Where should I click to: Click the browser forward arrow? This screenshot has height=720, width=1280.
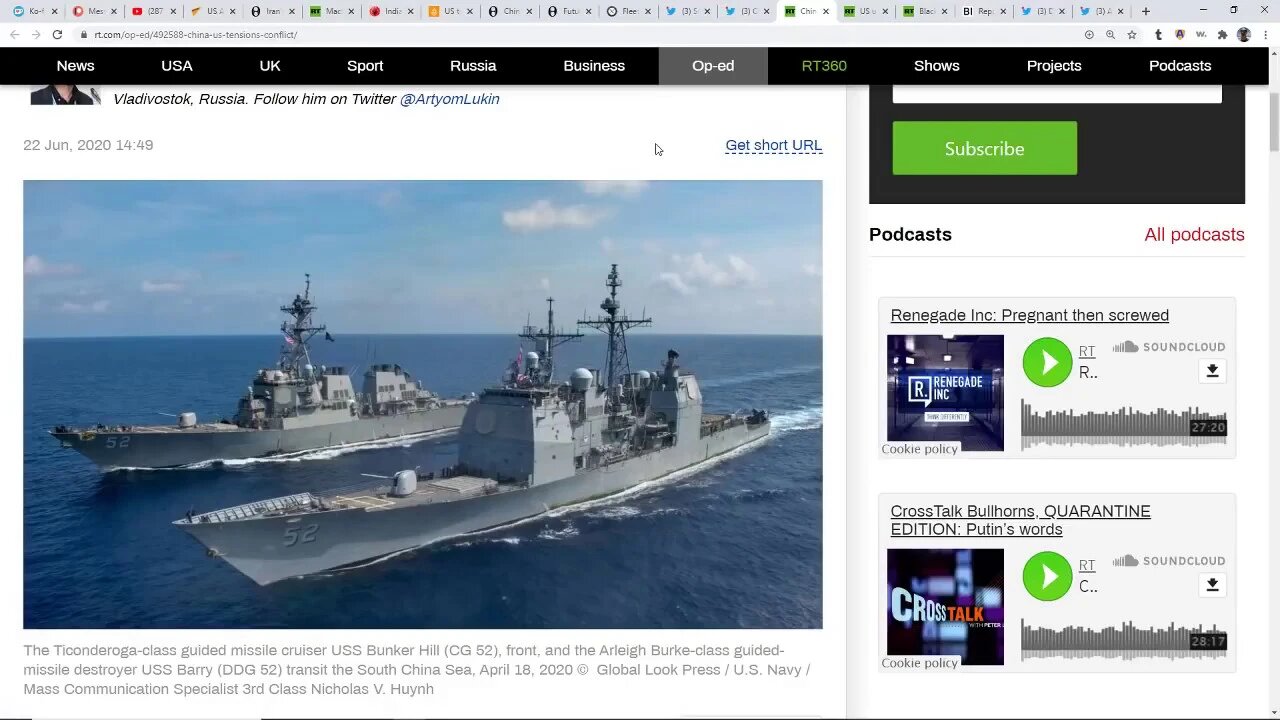35,34
